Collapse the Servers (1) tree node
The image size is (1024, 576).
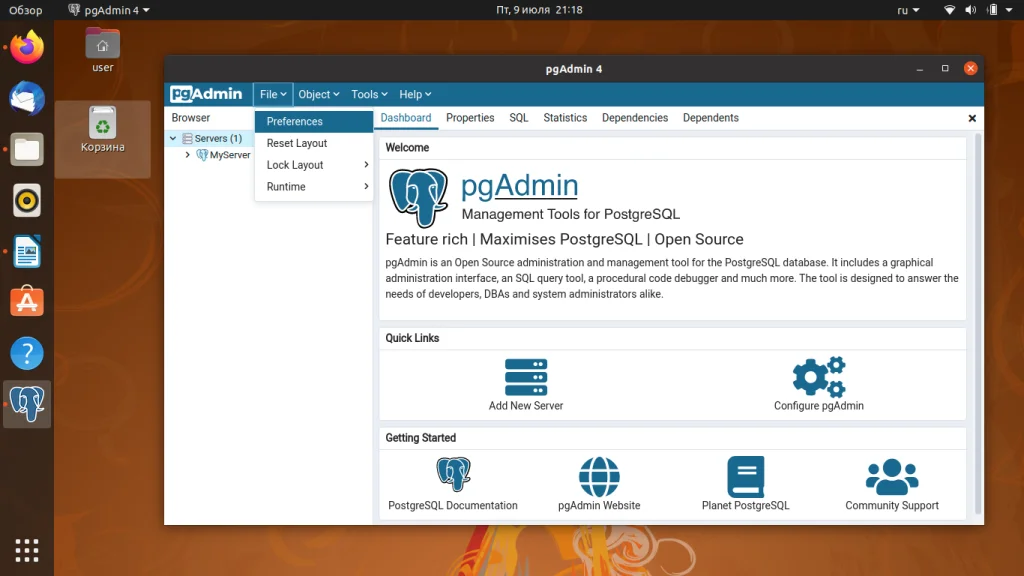pos(173,137)
